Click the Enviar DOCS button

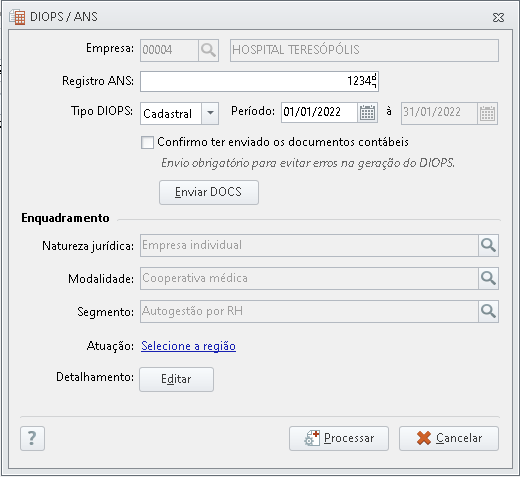pos(209,192)
